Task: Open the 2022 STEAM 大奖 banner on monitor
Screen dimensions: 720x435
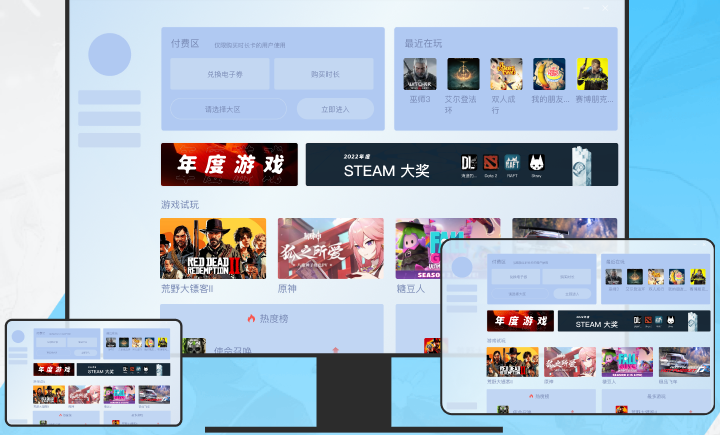Action: coord(462,164)
